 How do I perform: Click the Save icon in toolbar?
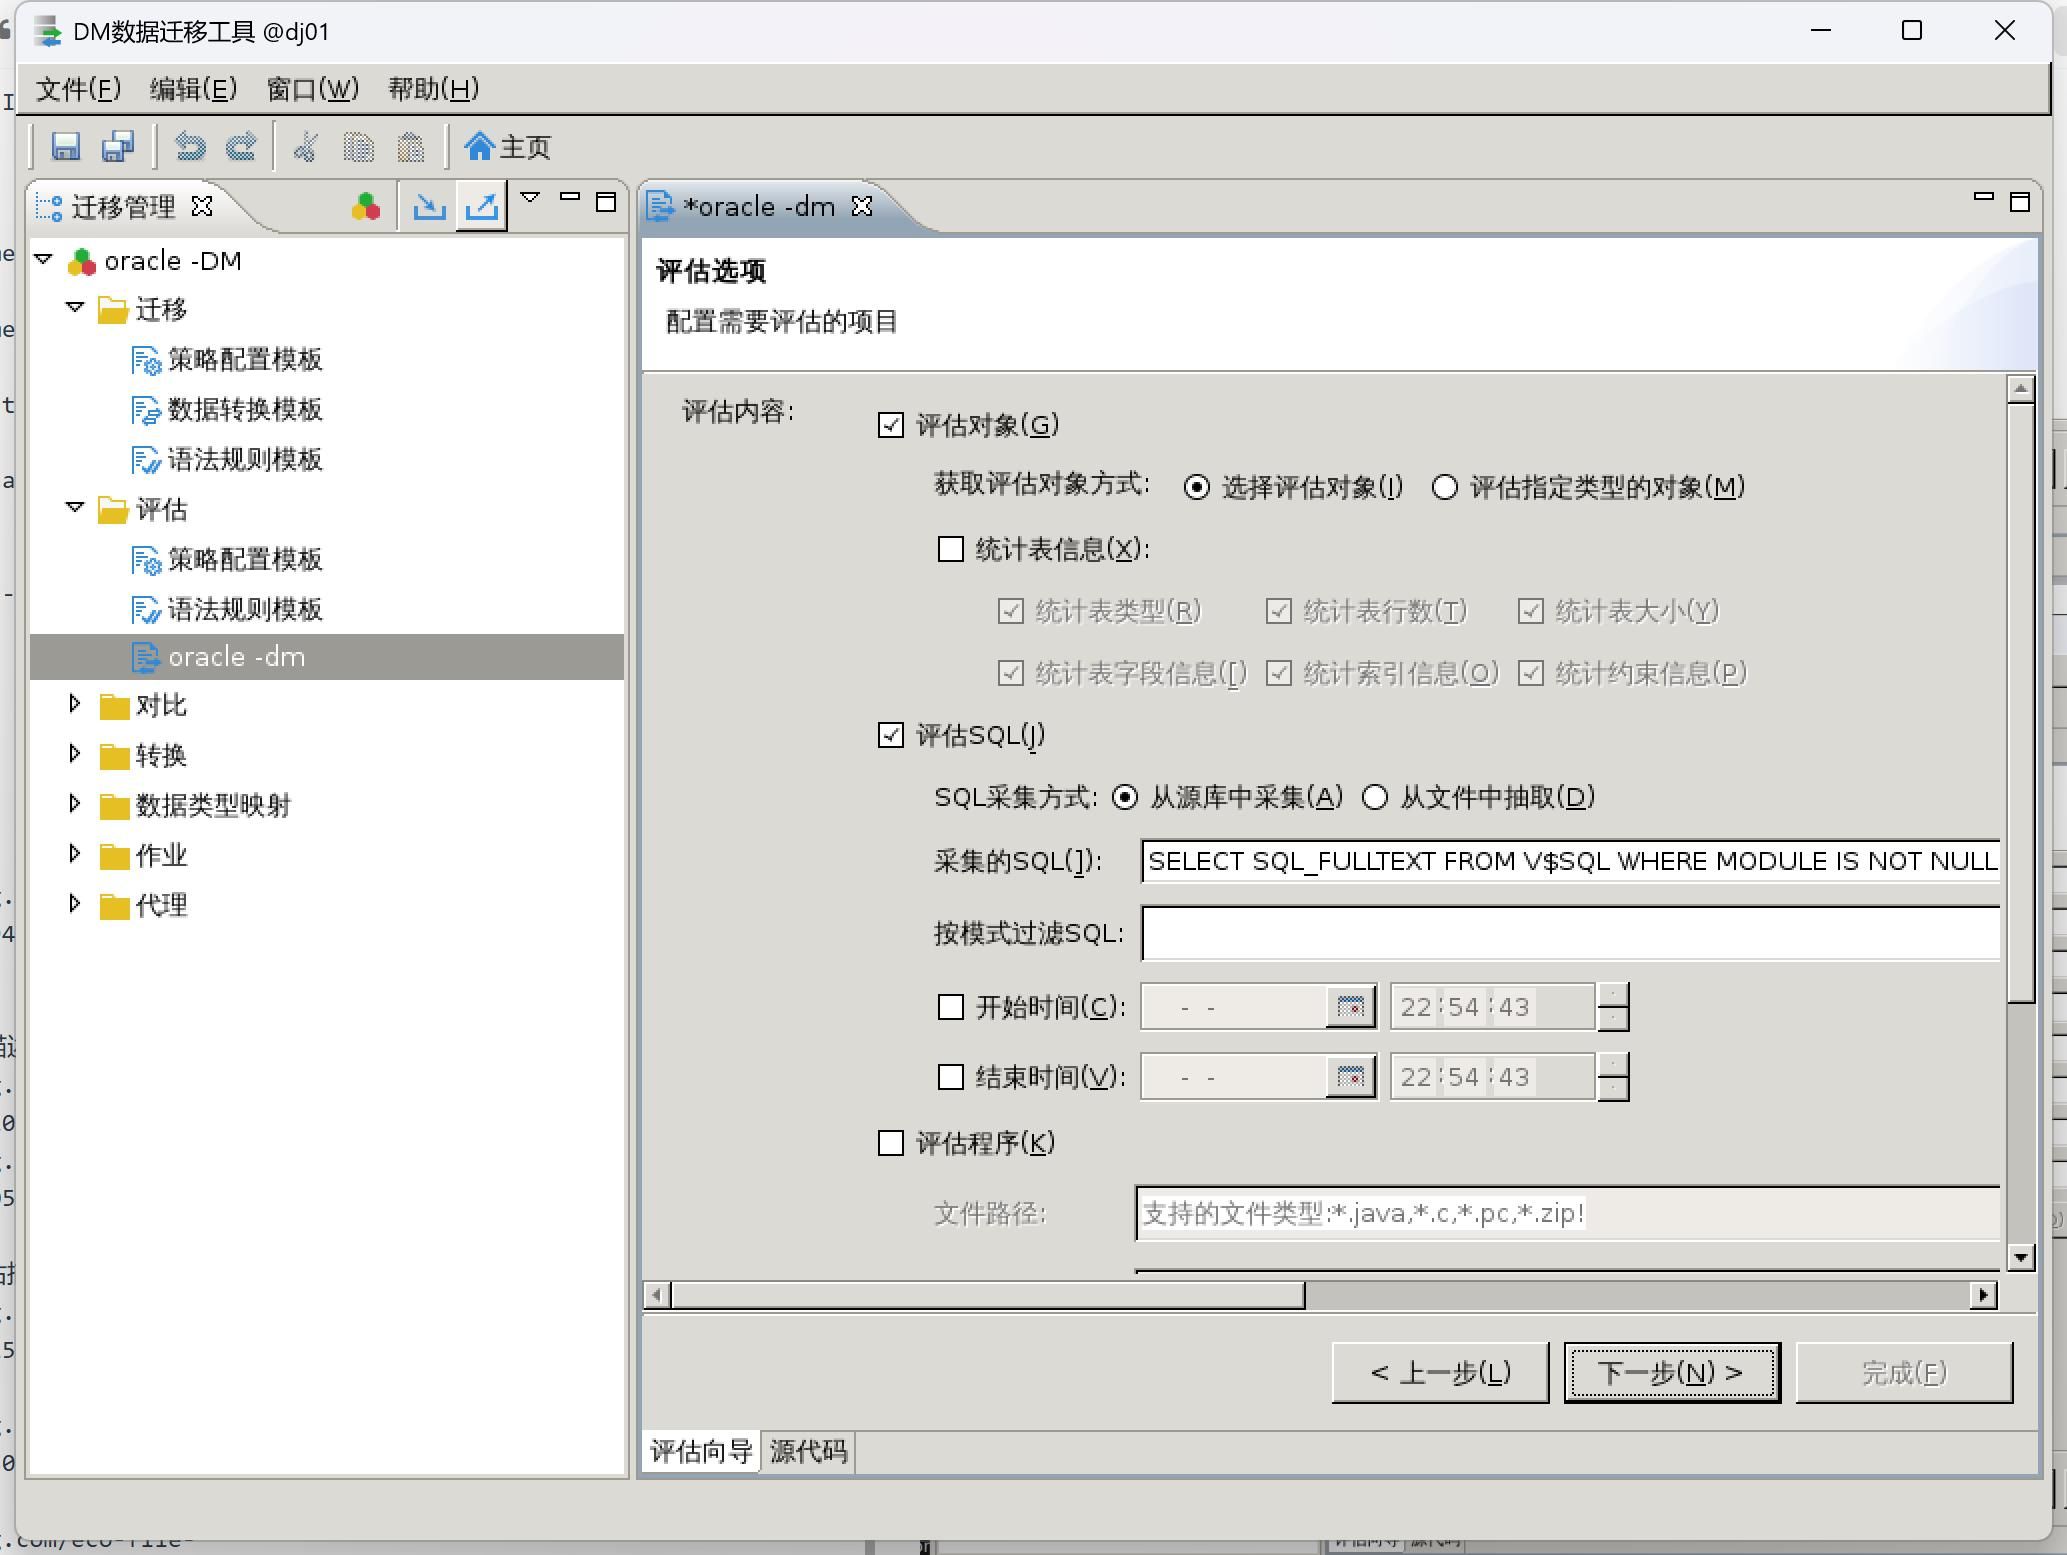(66, 147)
